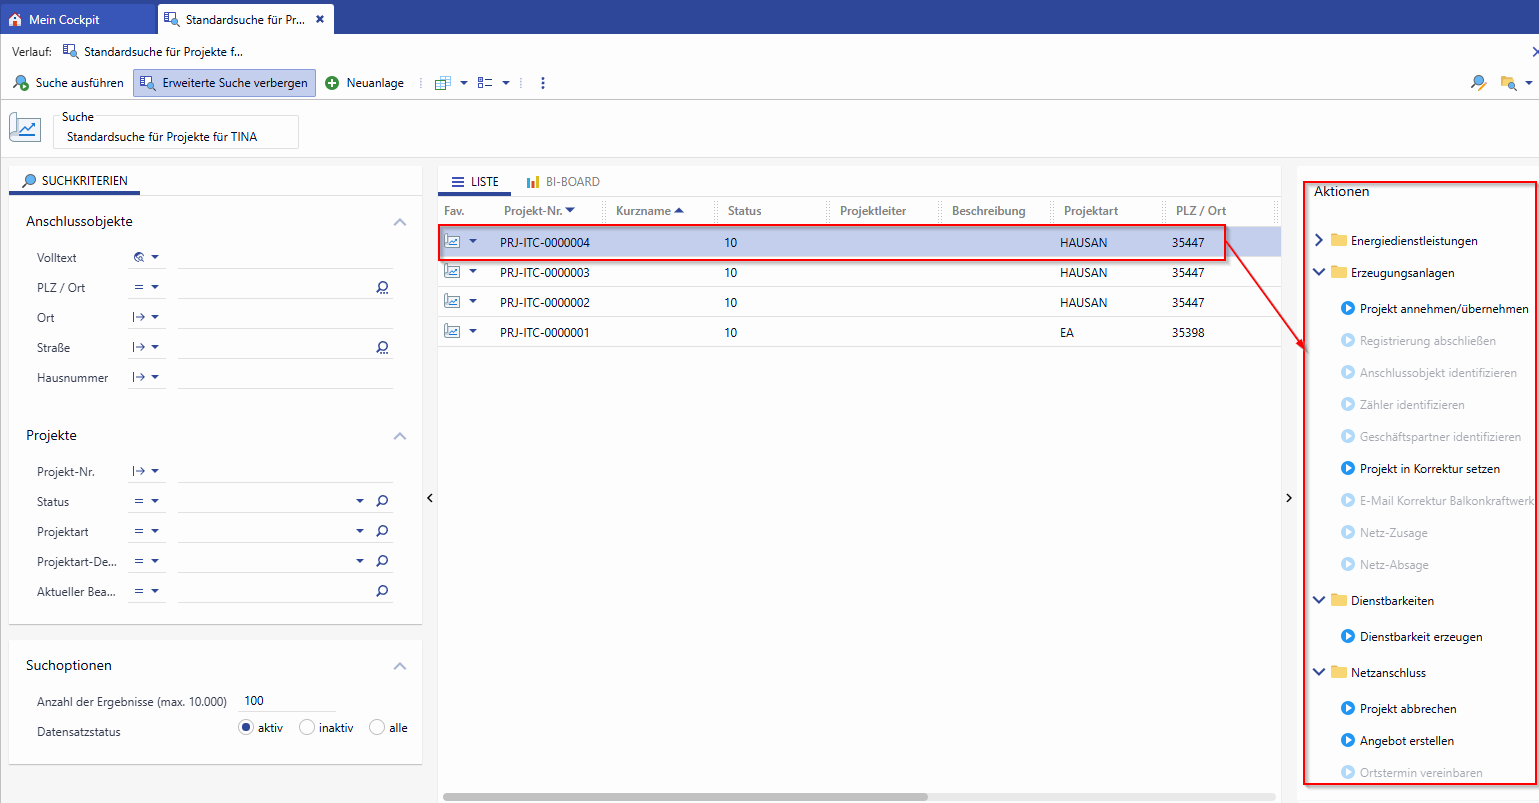This screenshot has width=1539, height=803.
Task: Click the Angebot erstellen action icon
Action: point(1347,741)
